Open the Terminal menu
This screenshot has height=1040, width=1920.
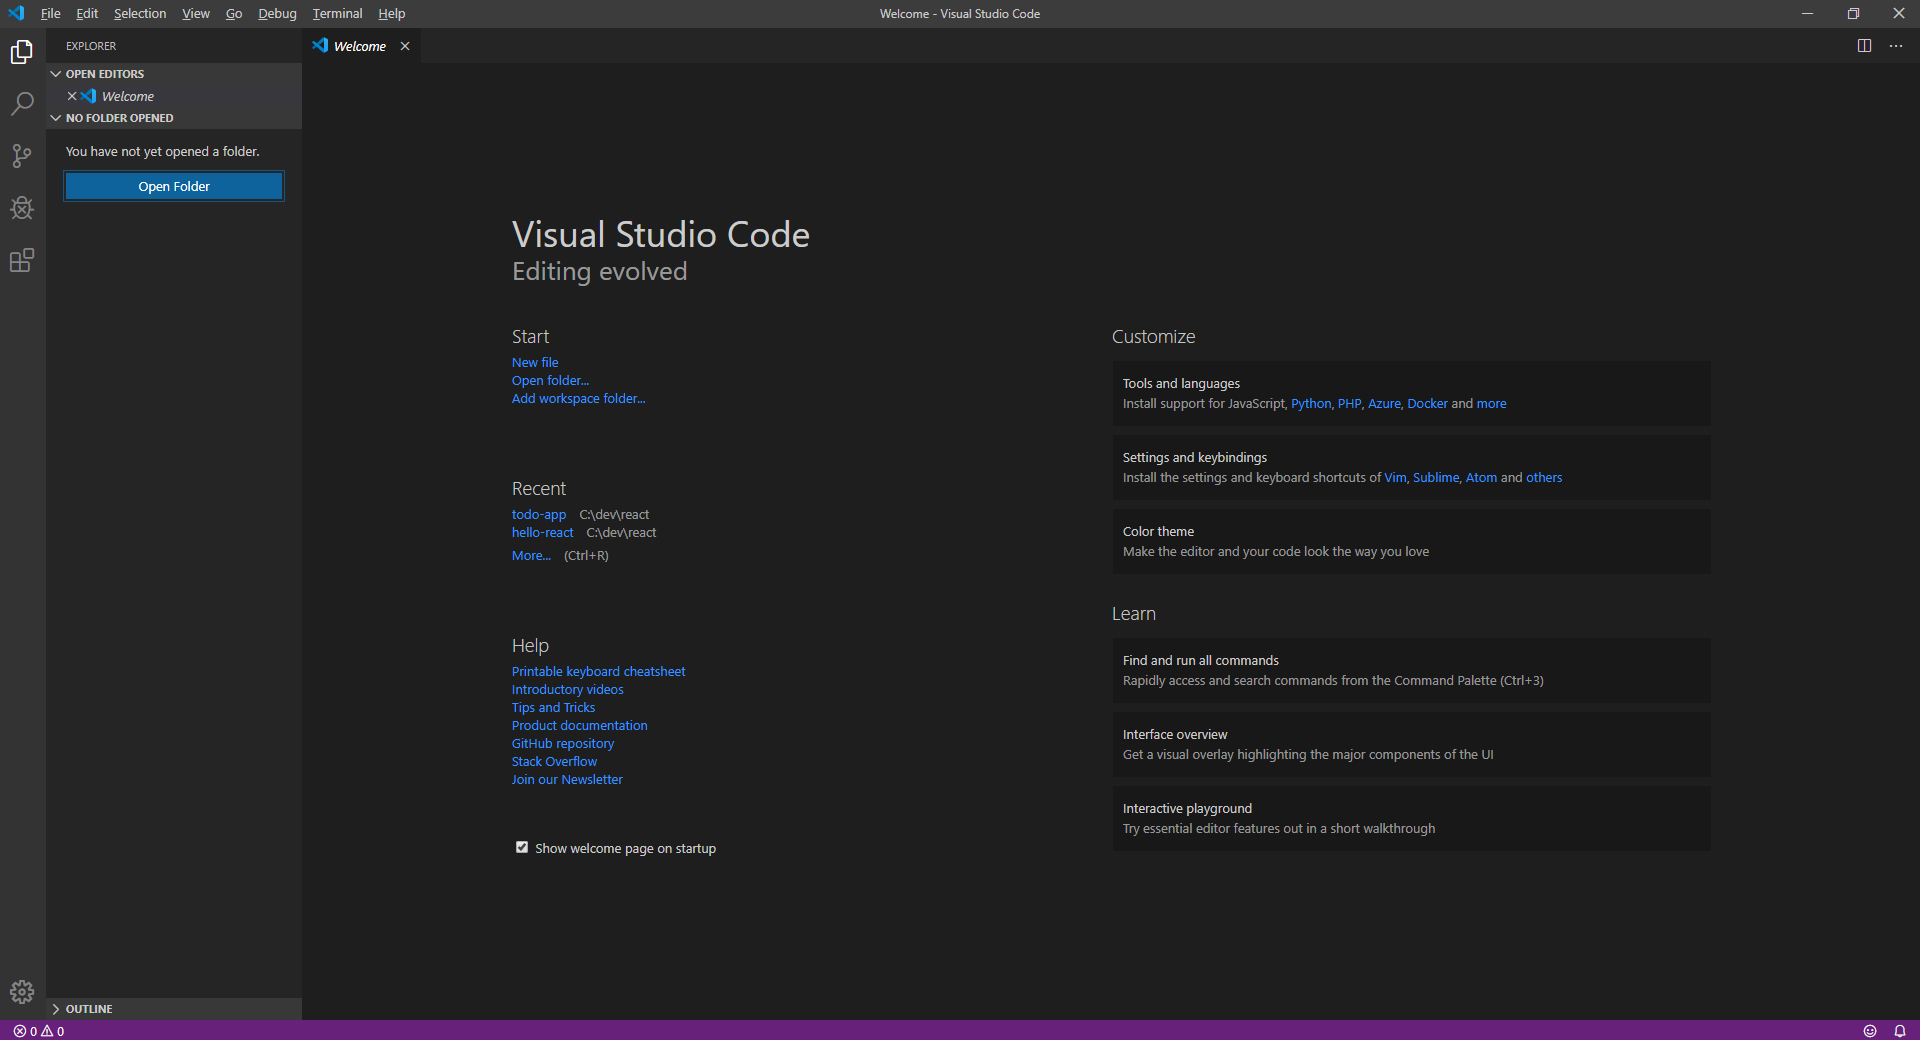(x=337, y=14)
